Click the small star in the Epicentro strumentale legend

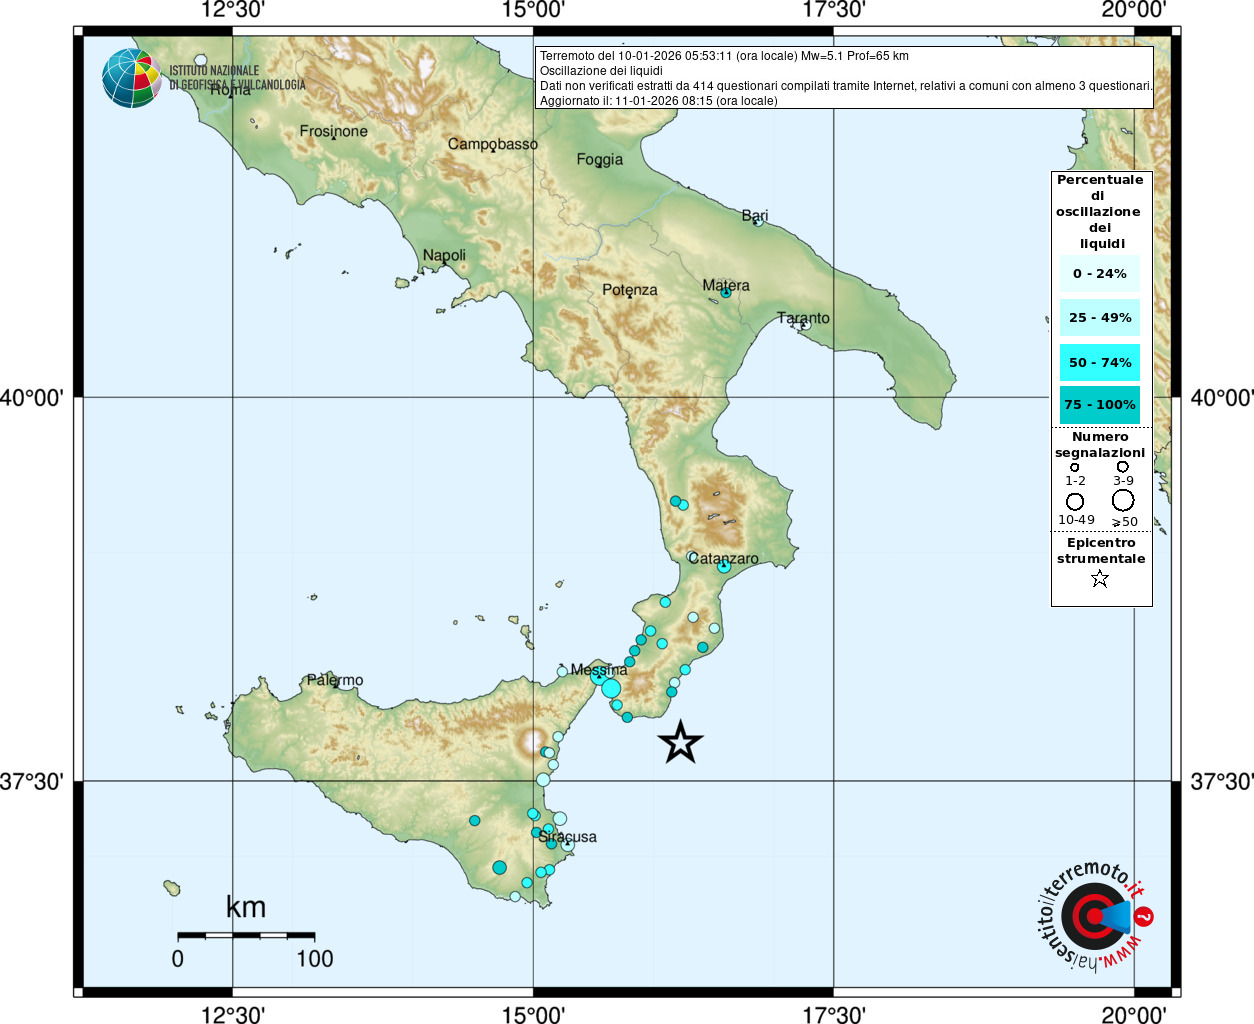[x=1100, y=578]
